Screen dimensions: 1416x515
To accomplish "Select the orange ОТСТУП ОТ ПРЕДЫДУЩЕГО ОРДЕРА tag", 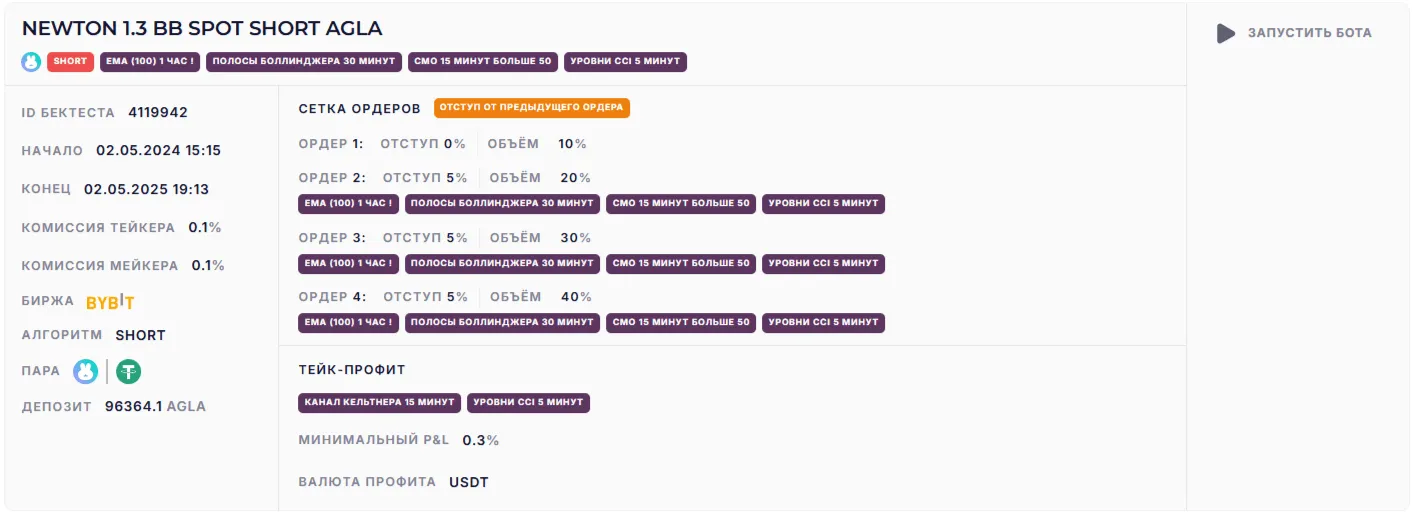I will [x=532, y=108].
